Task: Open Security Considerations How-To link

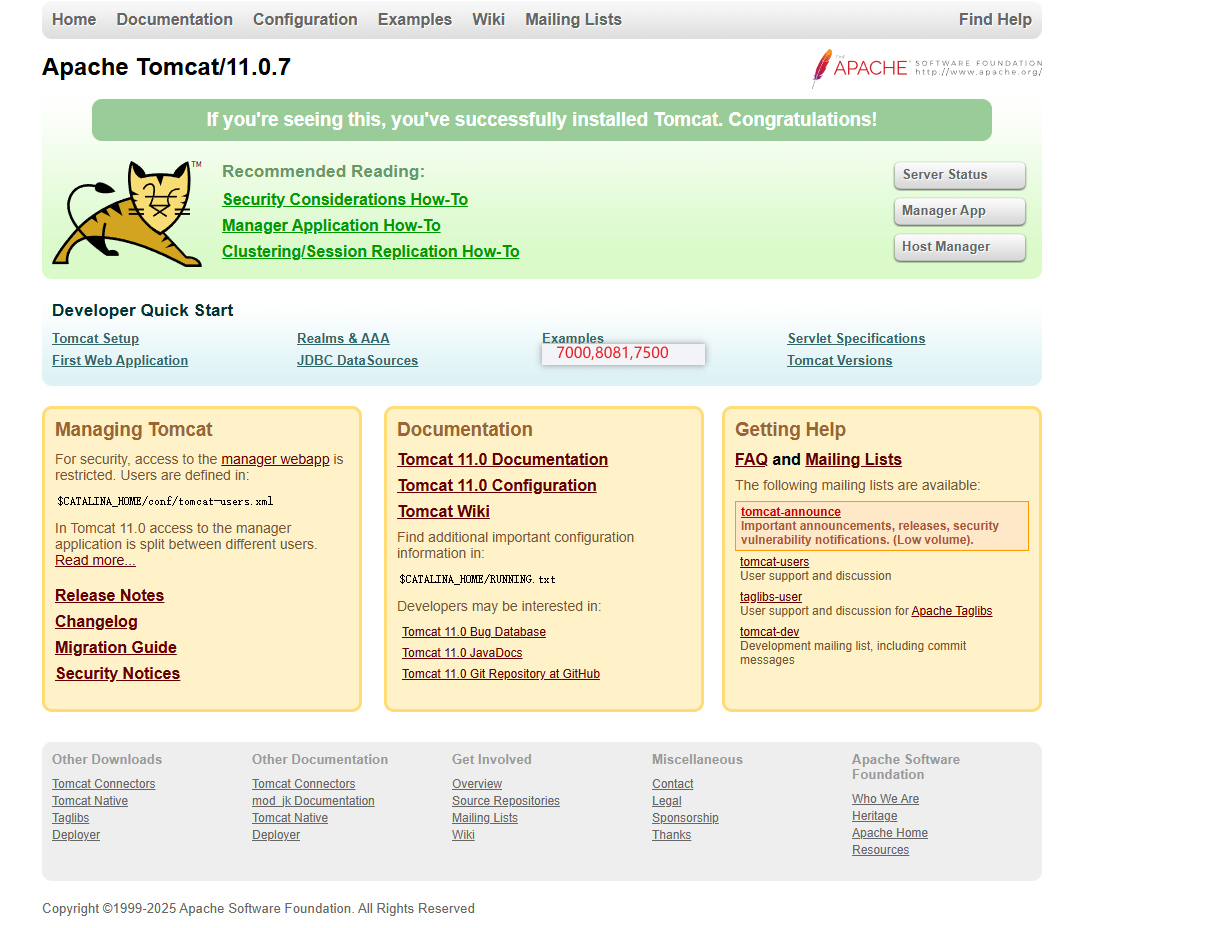Action: click(345, 199)
